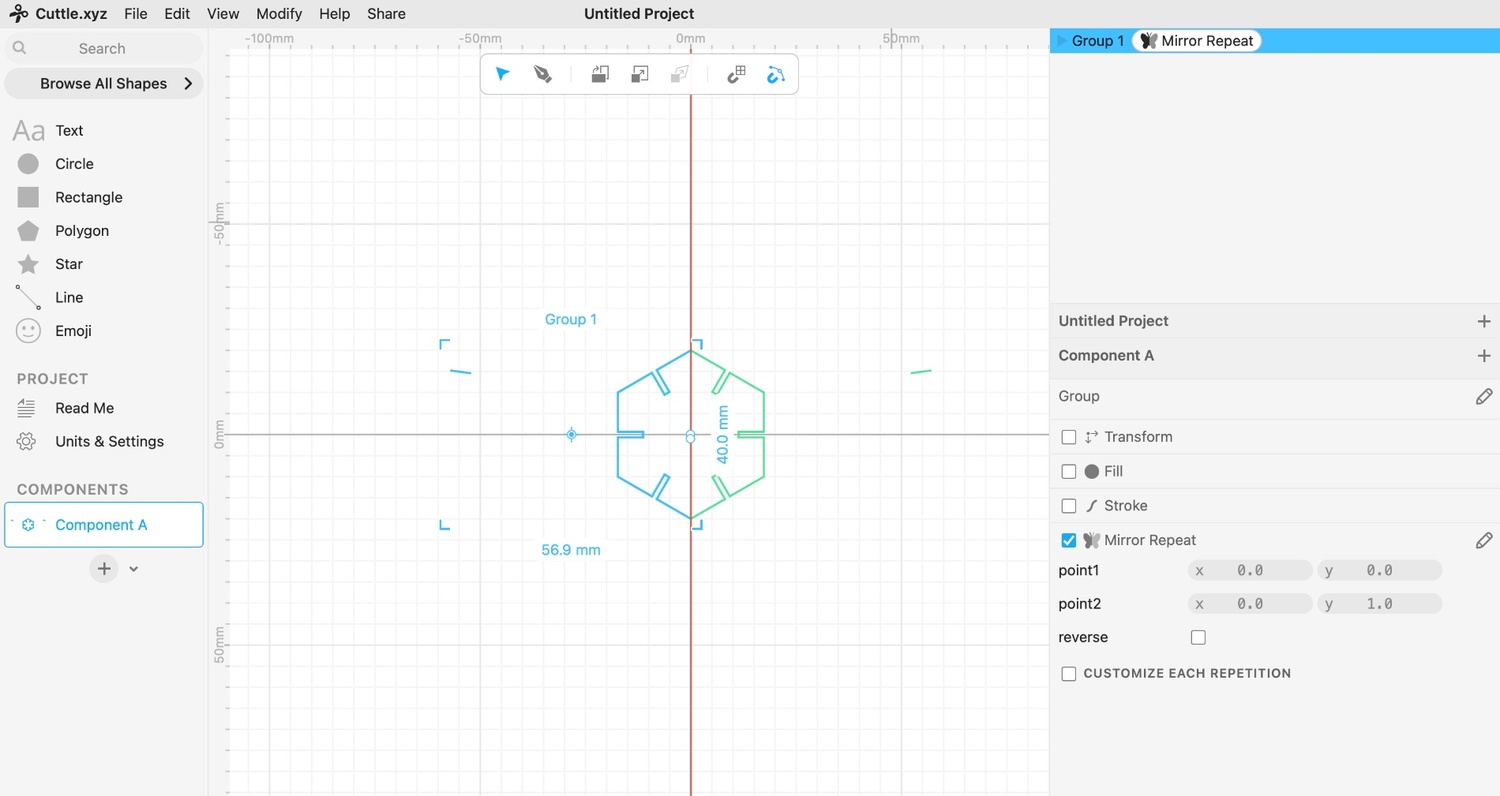Select the arrow Select tool
This screenshot has height=796, width=1500.
click(x=503, y=74)
